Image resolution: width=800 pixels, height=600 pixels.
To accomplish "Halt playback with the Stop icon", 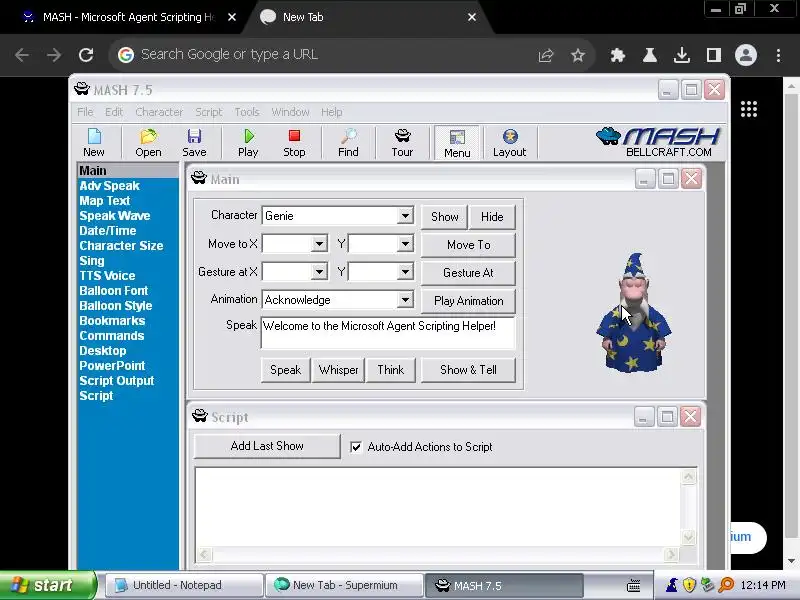I will (294, 143).
